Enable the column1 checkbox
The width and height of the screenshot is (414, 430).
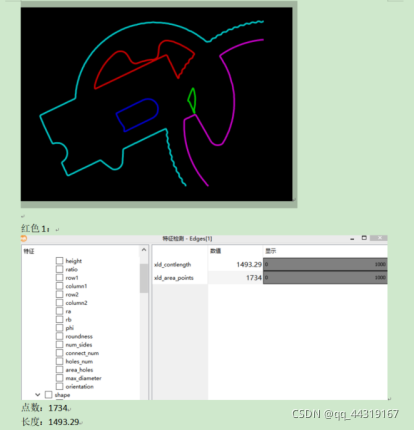tap(59, 286)
